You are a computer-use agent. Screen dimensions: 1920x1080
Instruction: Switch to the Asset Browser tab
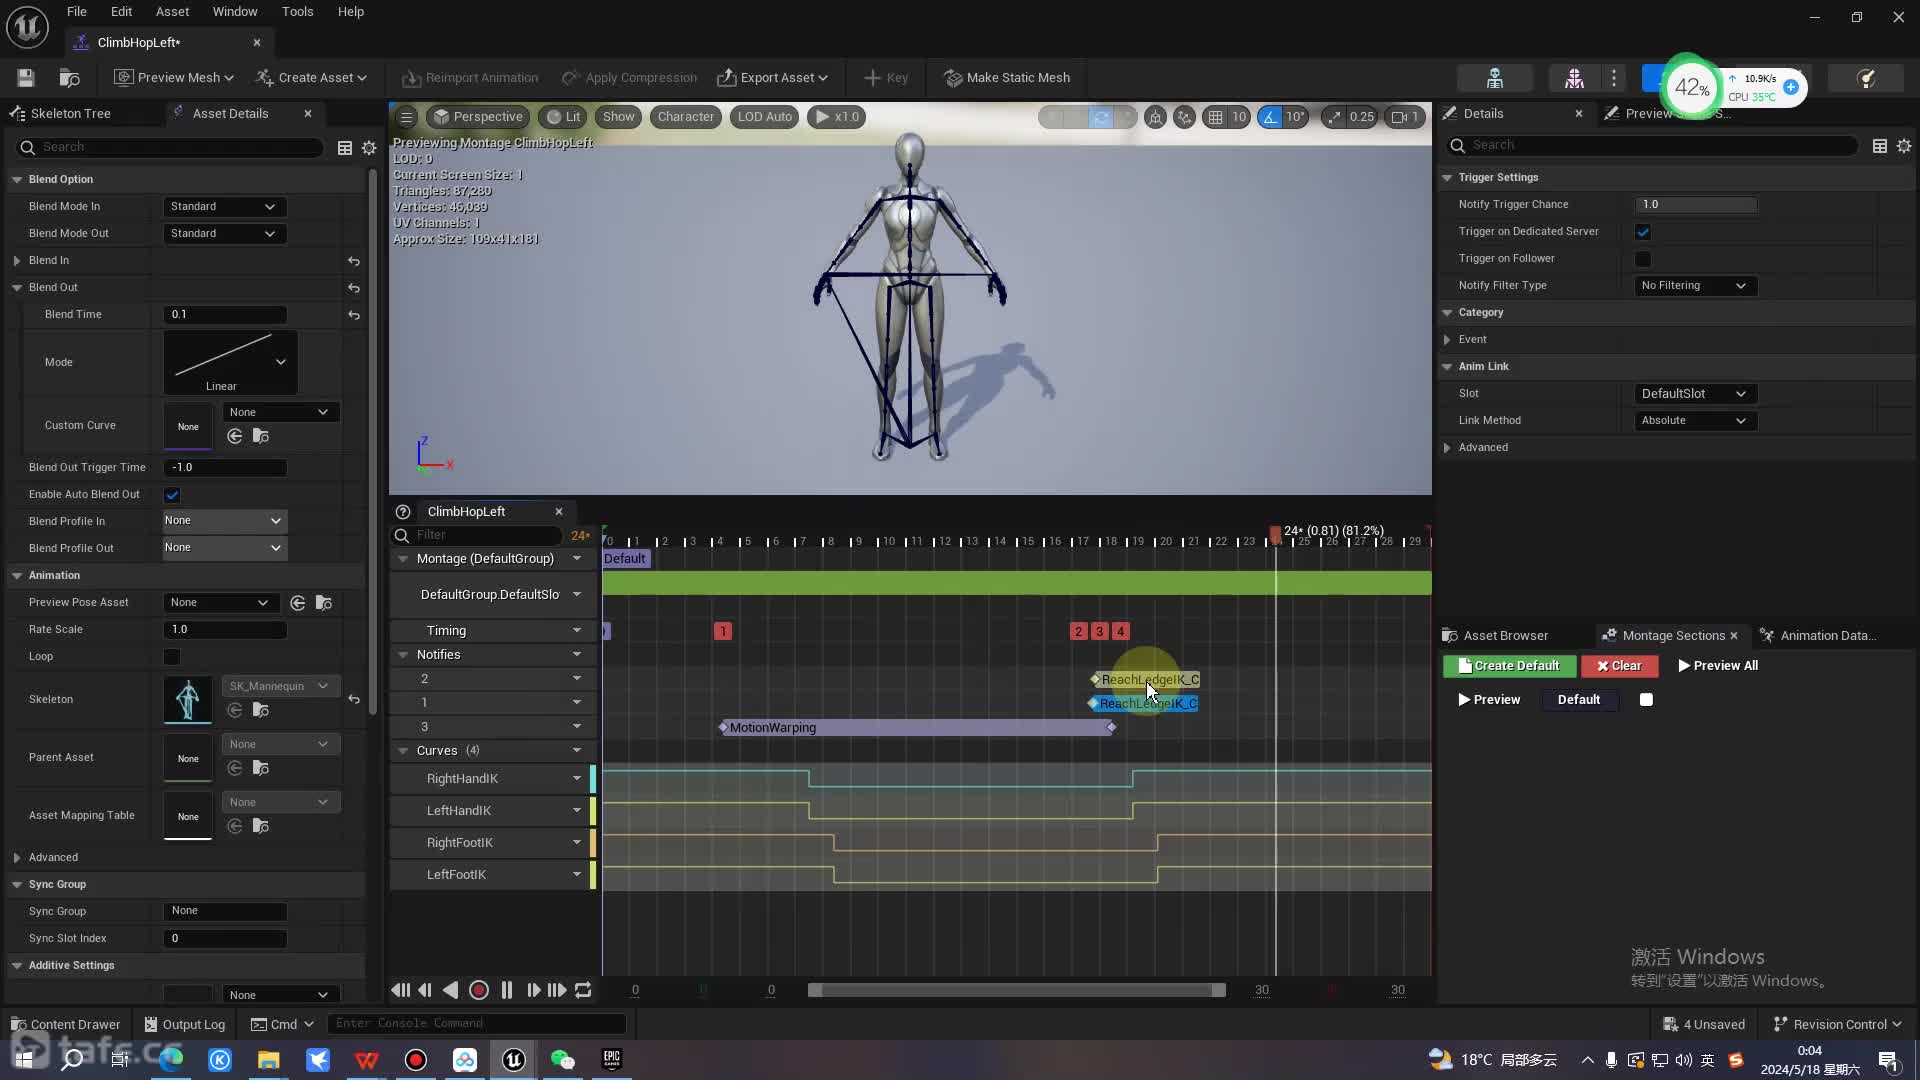(x=1505, y=636)
